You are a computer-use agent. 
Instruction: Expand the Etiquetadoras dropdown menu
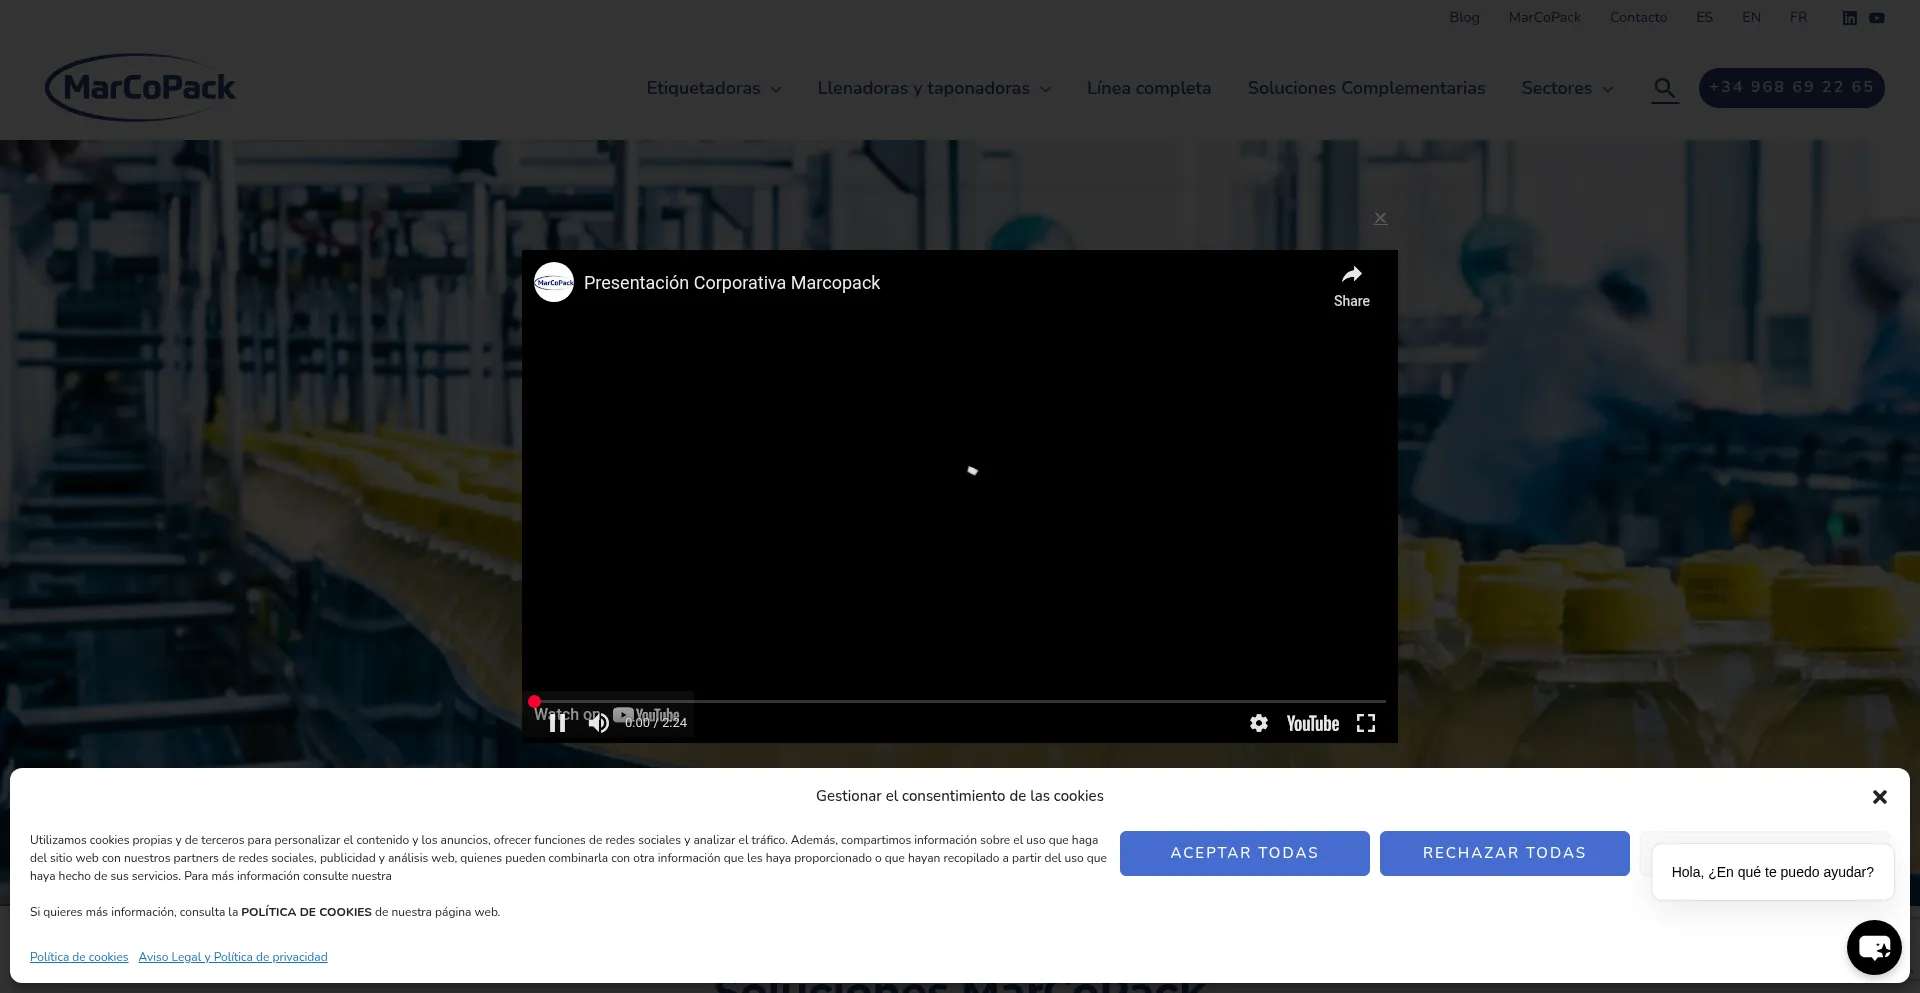(712, 88)
